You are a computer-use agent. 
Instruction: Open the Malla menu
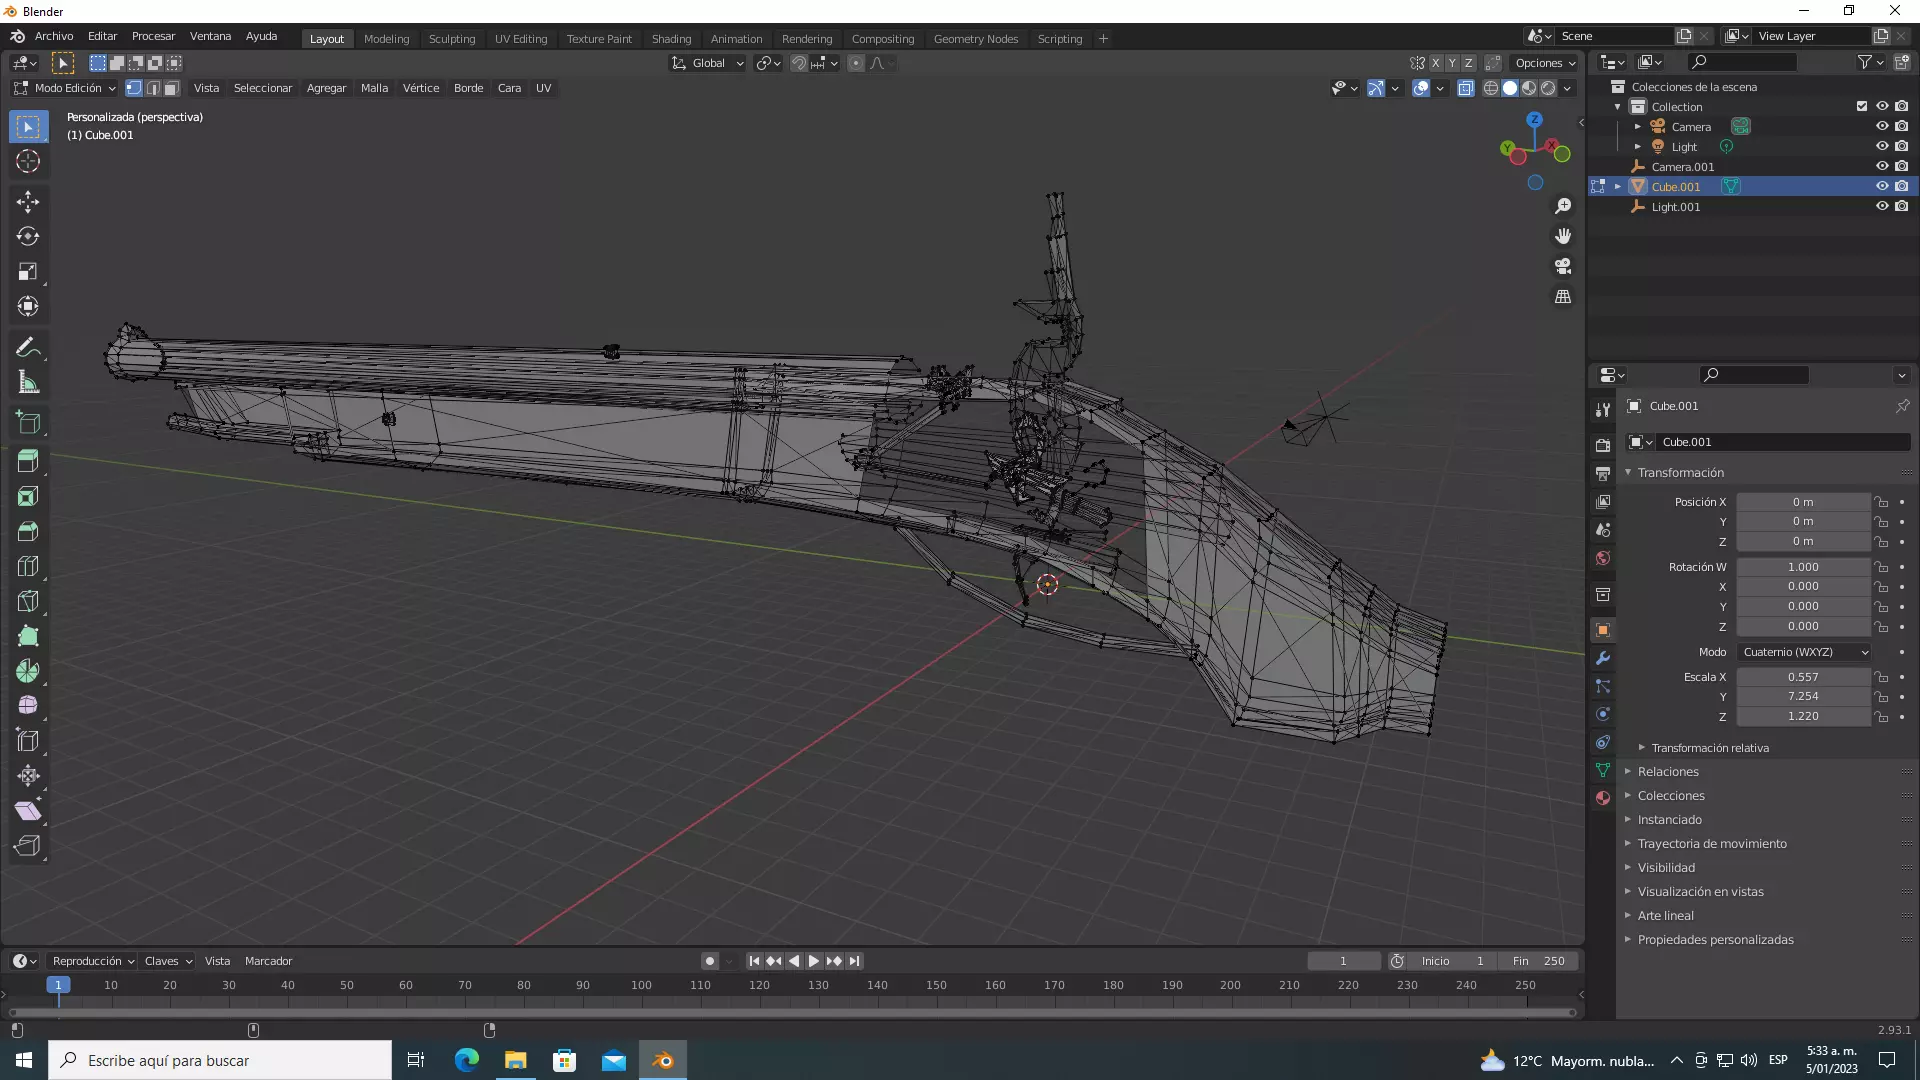pos(374,88)
